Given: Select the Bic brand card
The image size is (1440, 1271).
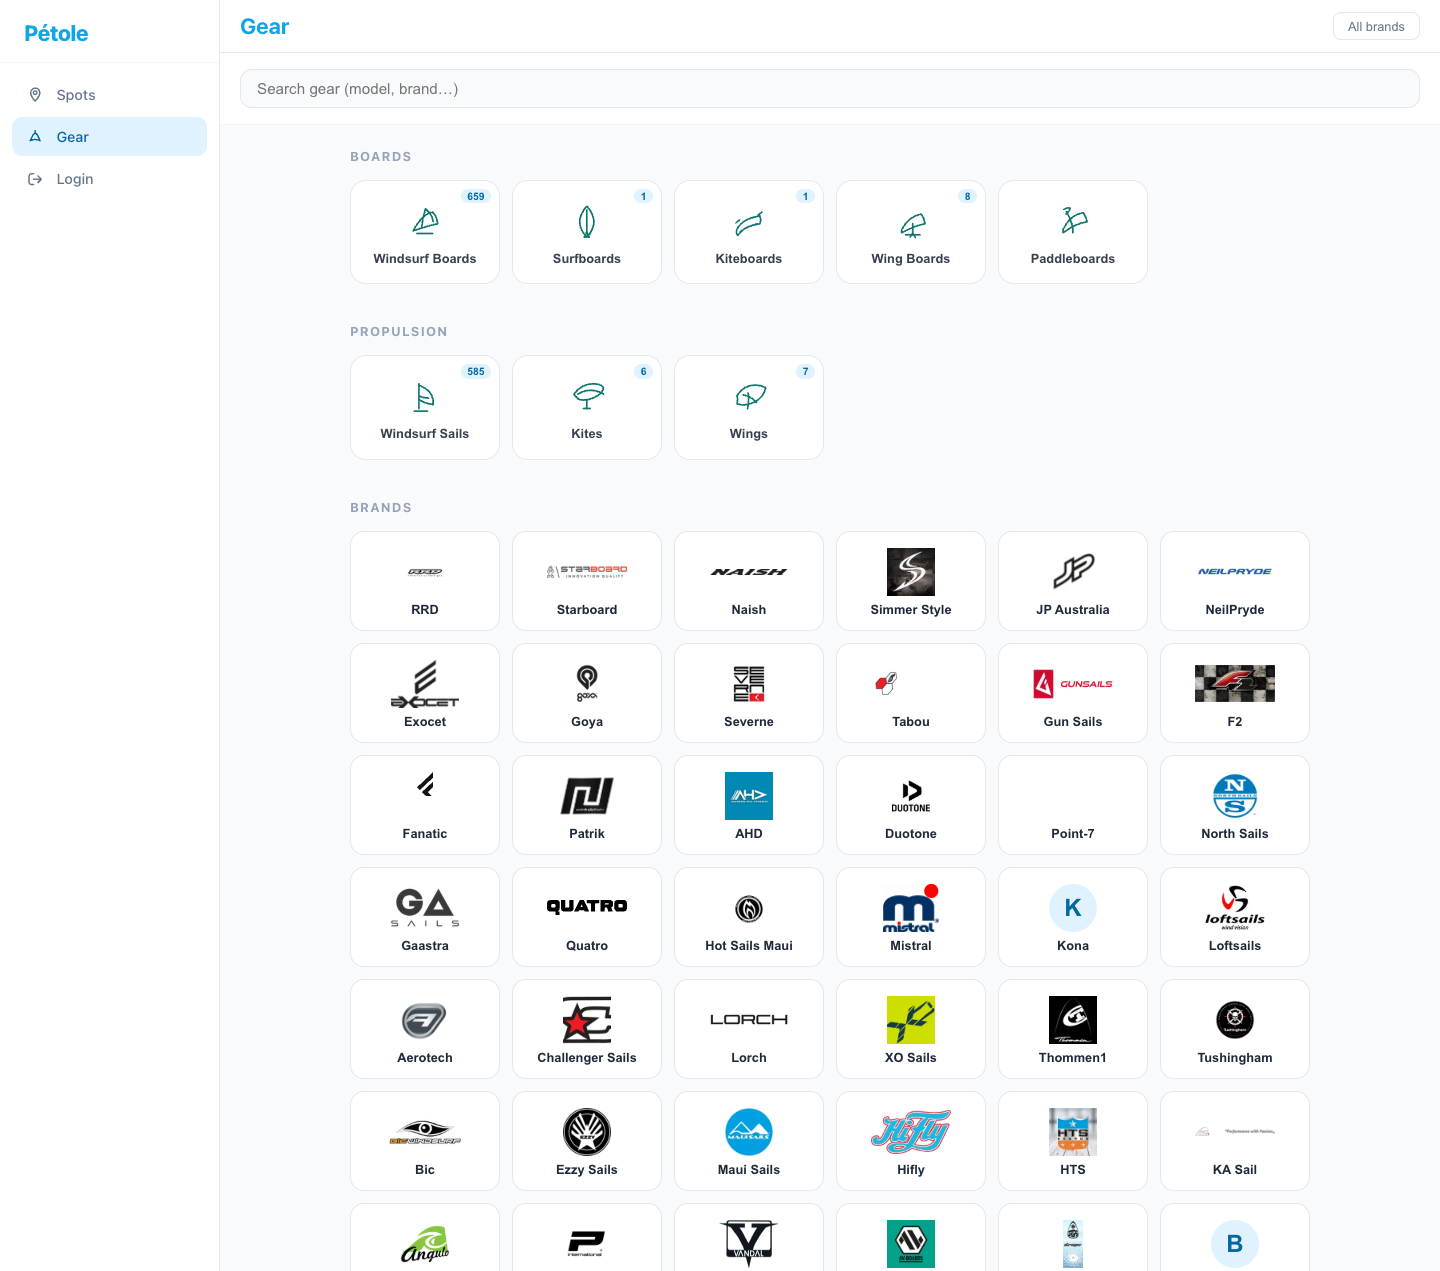Looking at the screenshot, I should tap(425, 1141).
